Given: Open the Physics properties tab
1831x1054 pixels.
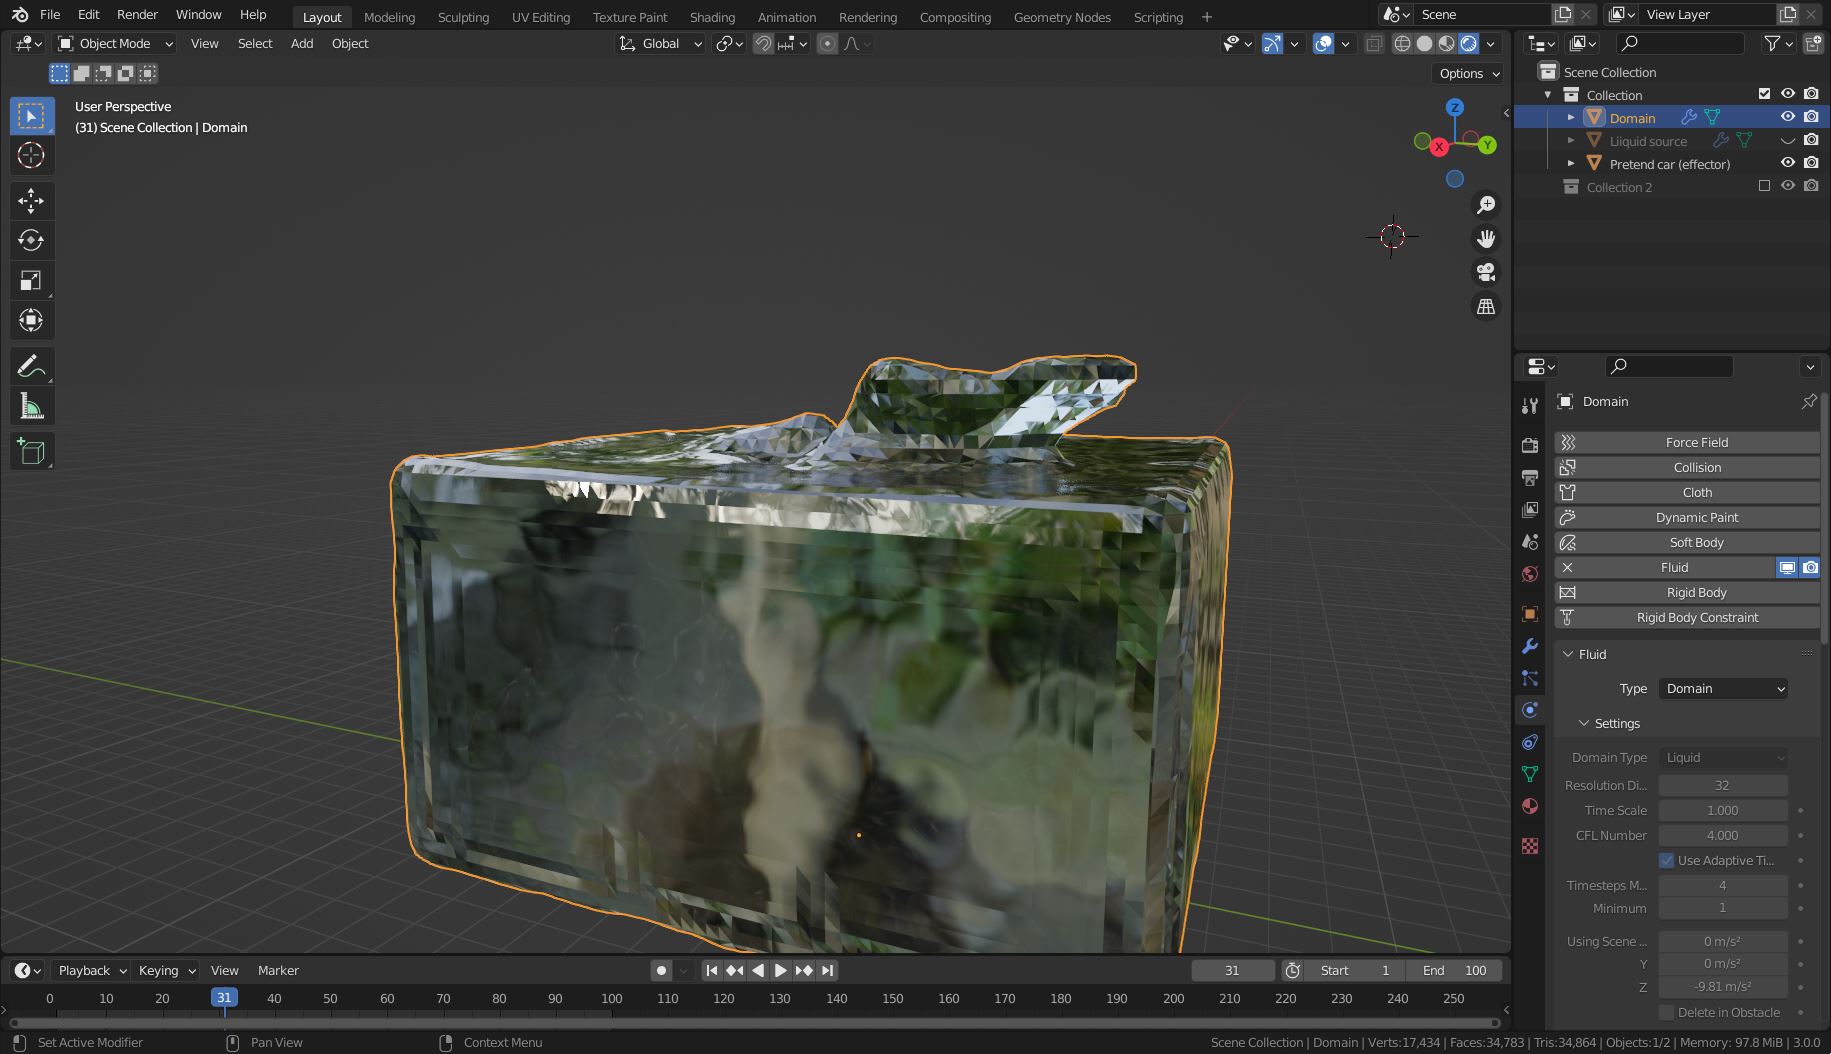Looking at the screenshot, I should (x=1529, y=710).
